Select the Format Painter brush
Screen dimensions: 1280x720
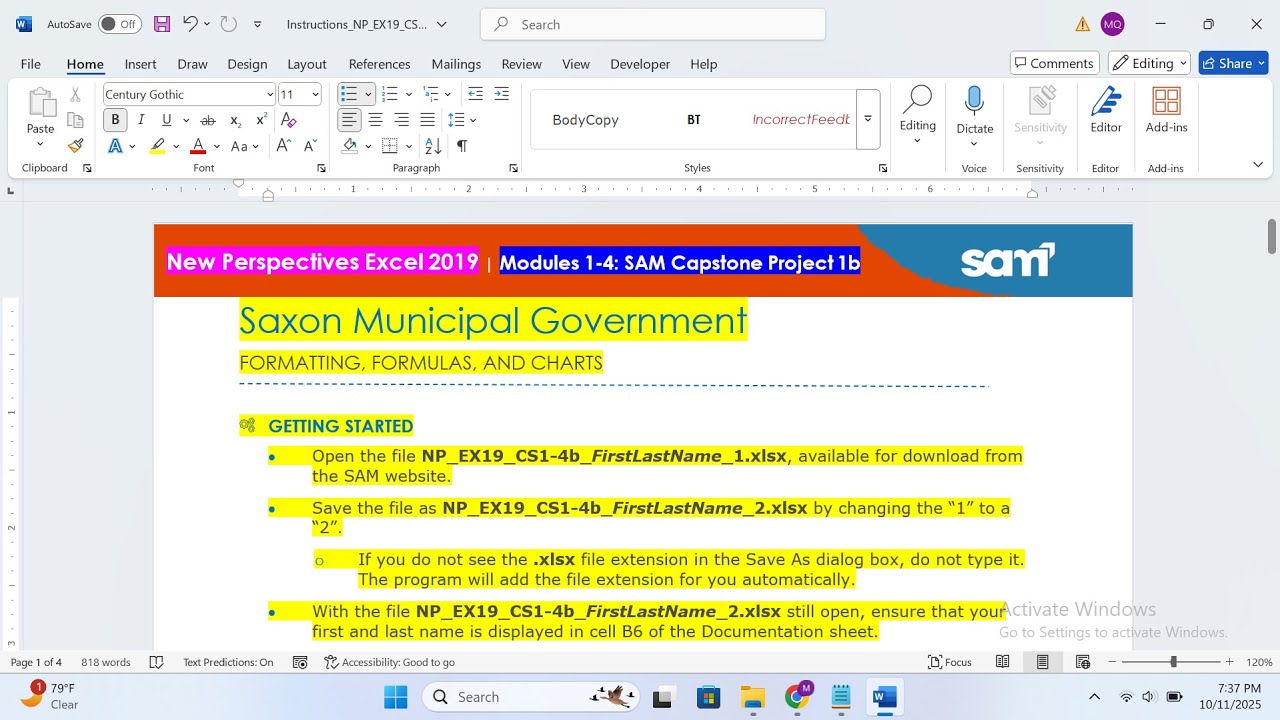click(x=75, y=146)
